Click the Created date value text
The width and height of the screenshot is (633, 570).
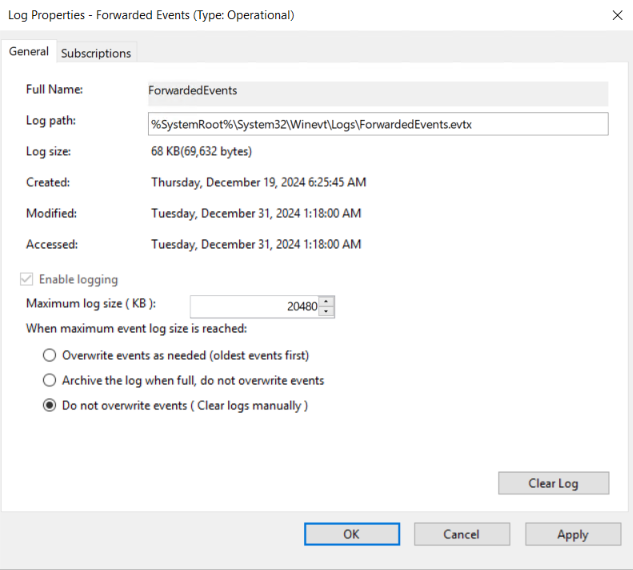[x=258, y=183]
